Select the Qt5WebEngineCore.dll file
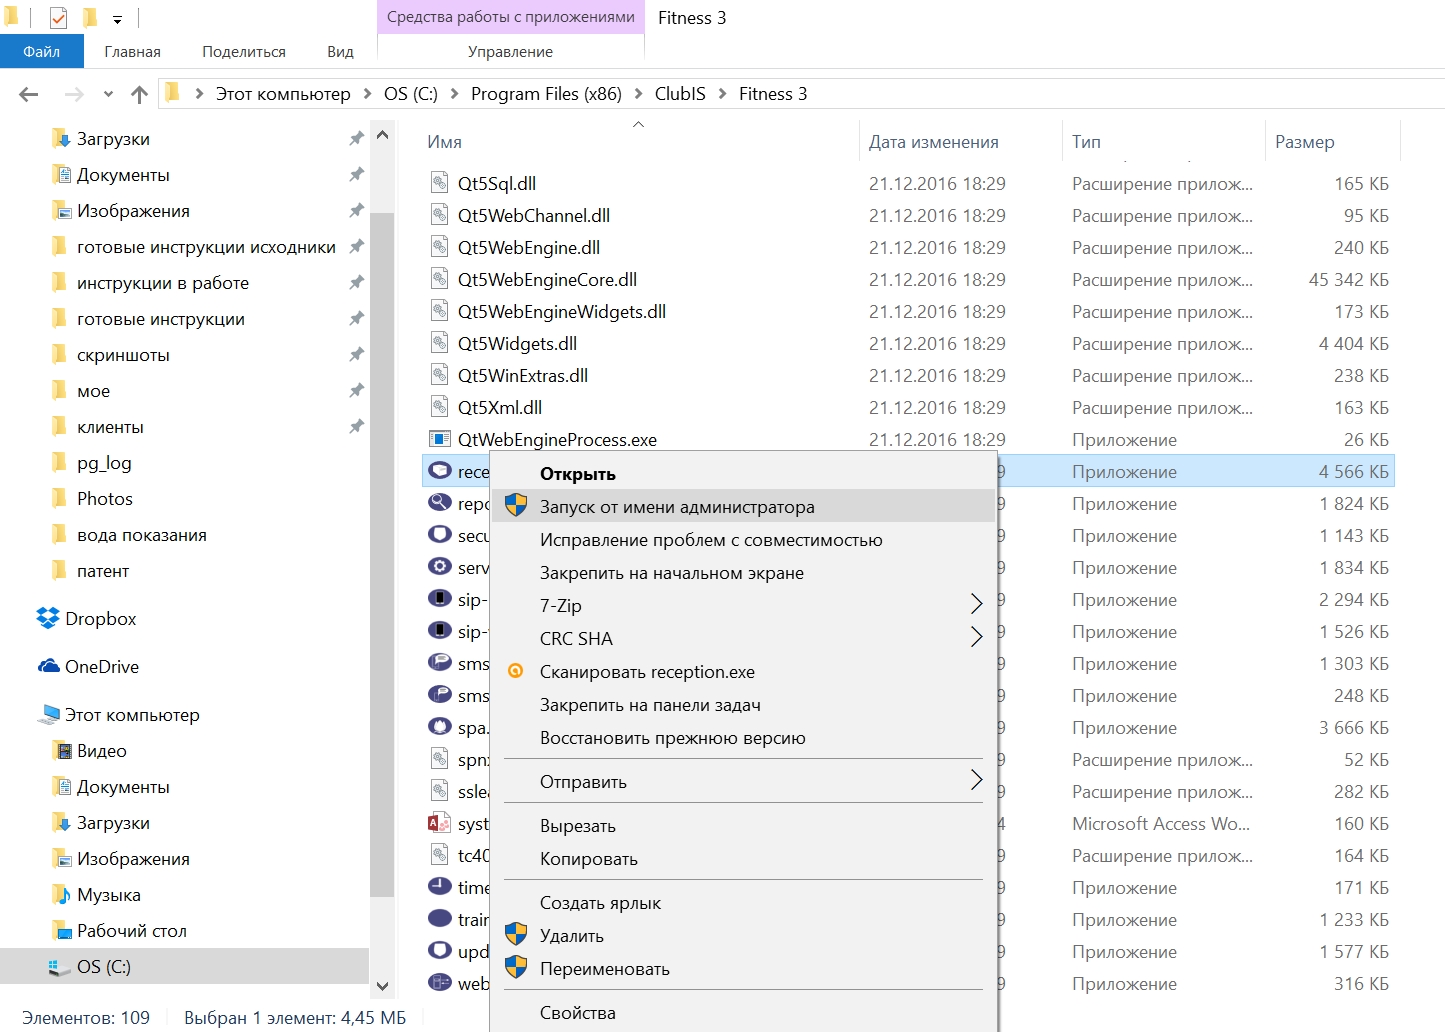Image resolution: width=1445 pixels, height=1032 pixels. 547,280
